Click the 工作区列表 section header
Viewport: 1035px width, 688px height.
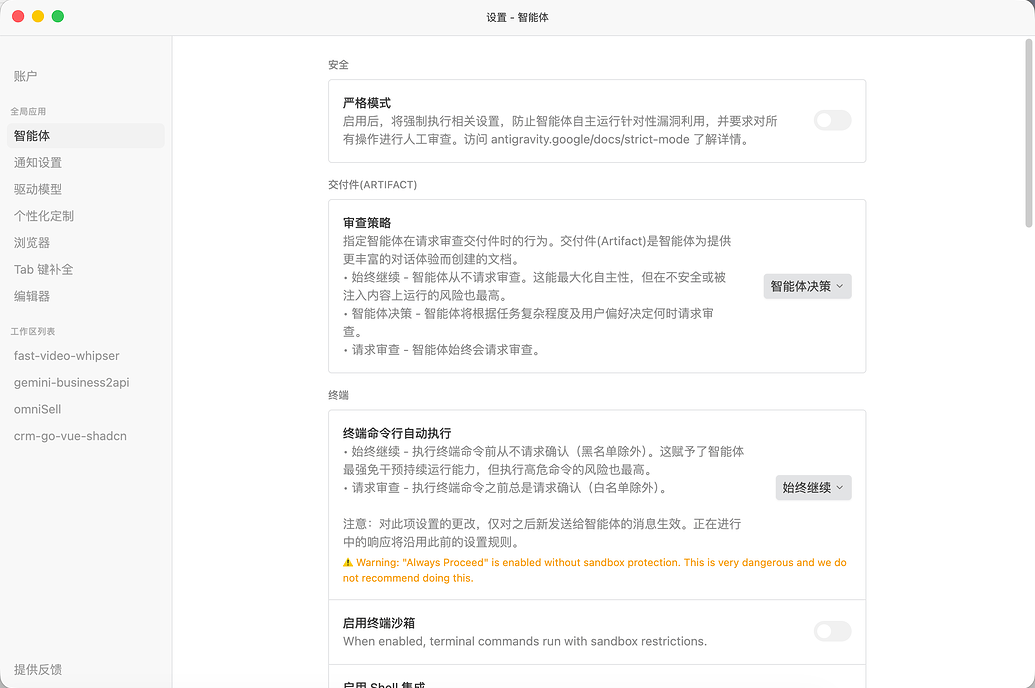coord(33,331)
